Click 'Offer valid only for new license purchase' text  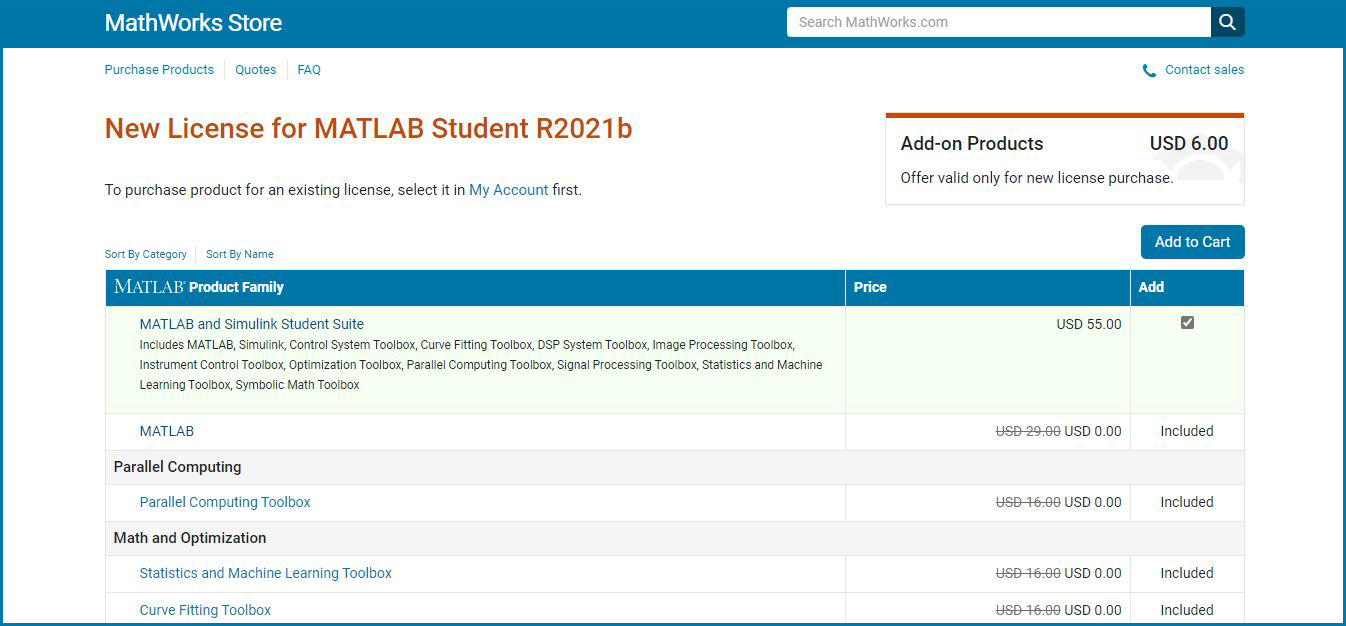tap(1036, 178)
